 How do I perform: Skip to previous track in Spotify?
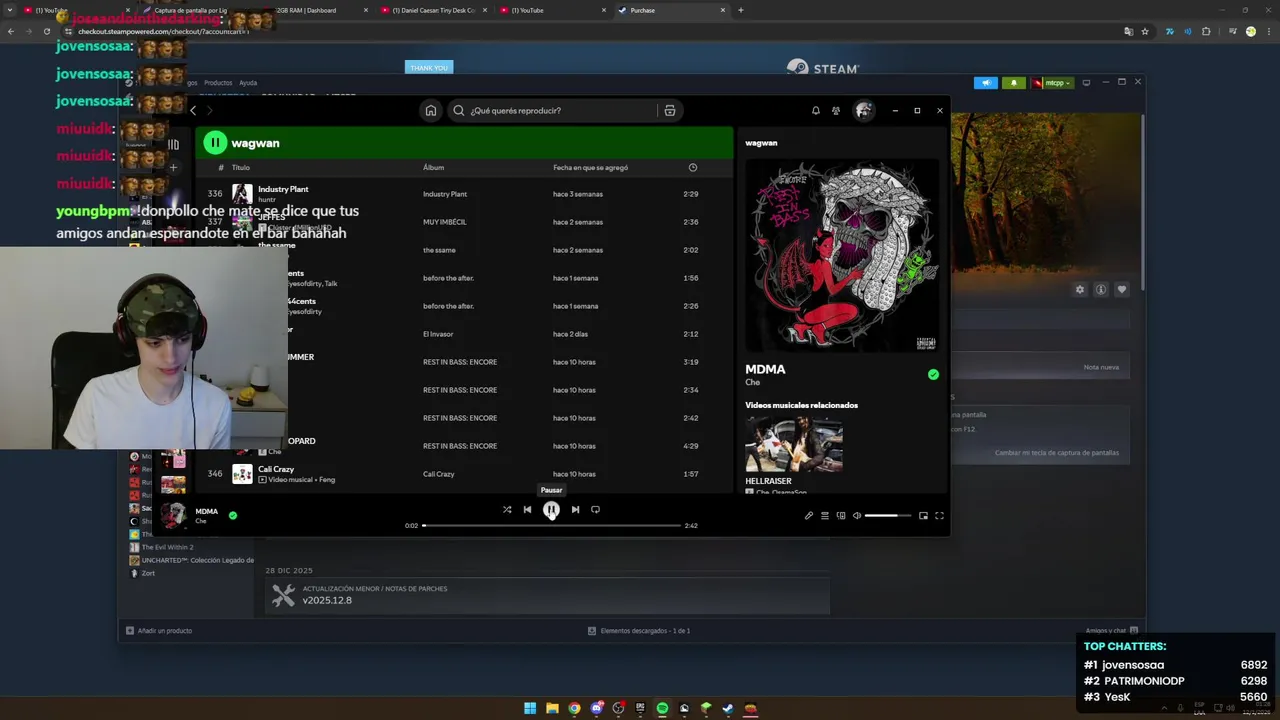click(527, 510)
